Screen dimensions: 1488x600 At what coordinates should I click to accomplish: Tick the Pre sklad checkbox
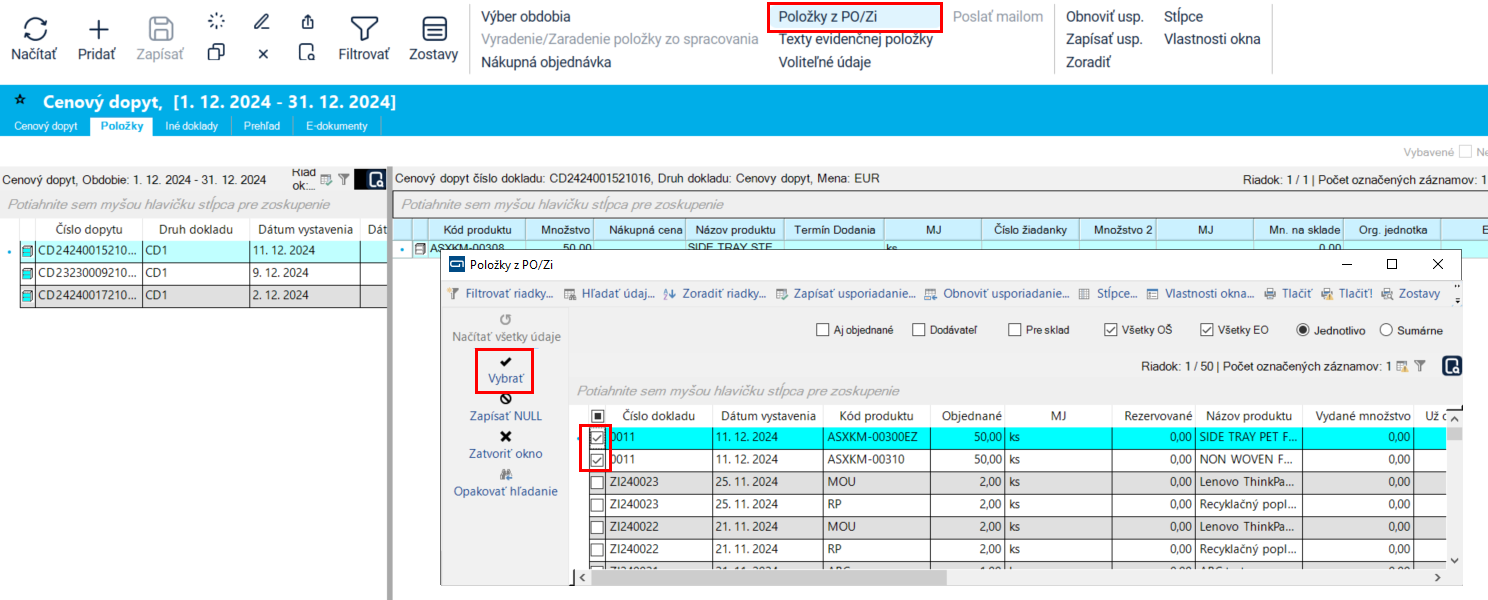pos(1015,330)
